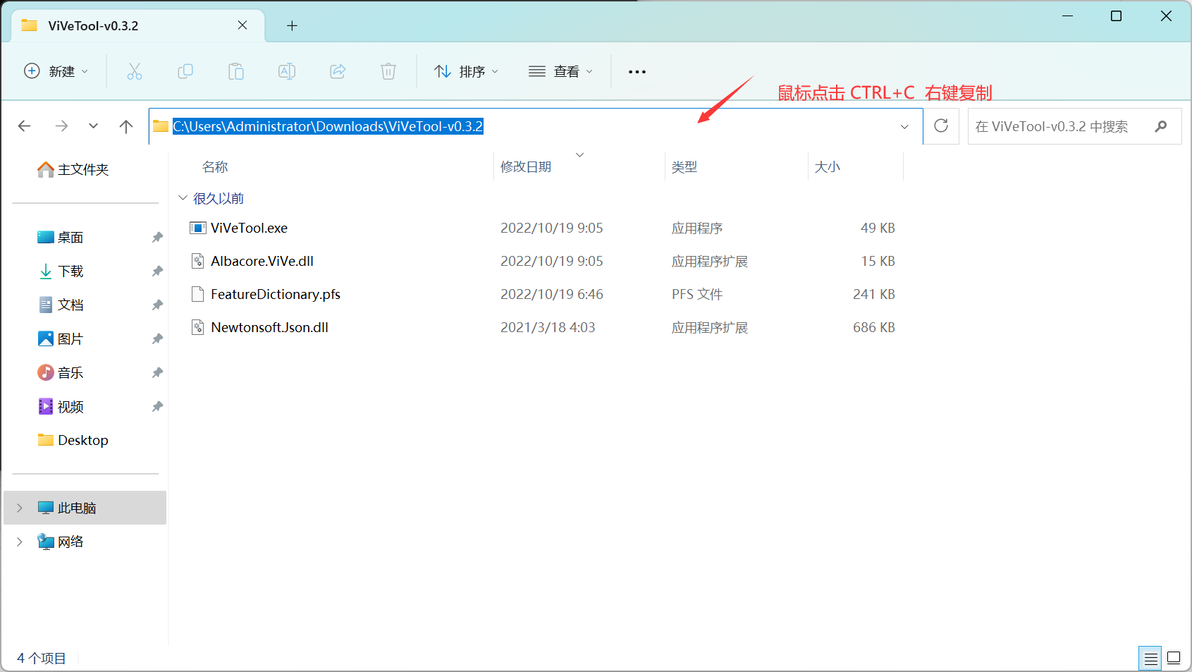The width and height of the screenshot is (1192, 672).
Task: Click the Share icon in toolbar
Action: click(338, 71)
